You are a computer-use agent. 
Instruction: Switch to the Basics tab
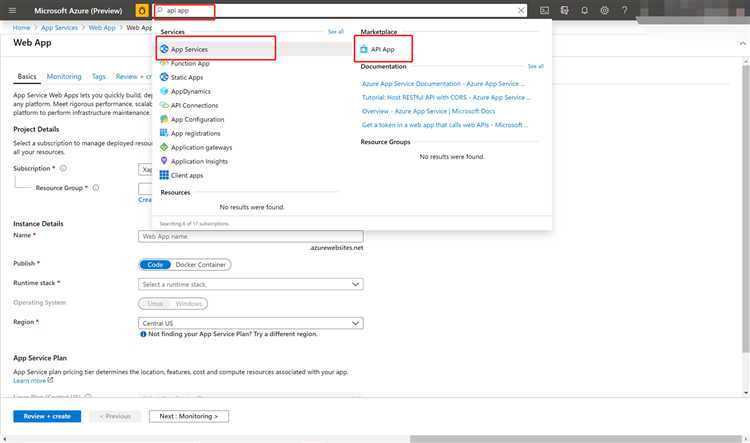[27, 77]
